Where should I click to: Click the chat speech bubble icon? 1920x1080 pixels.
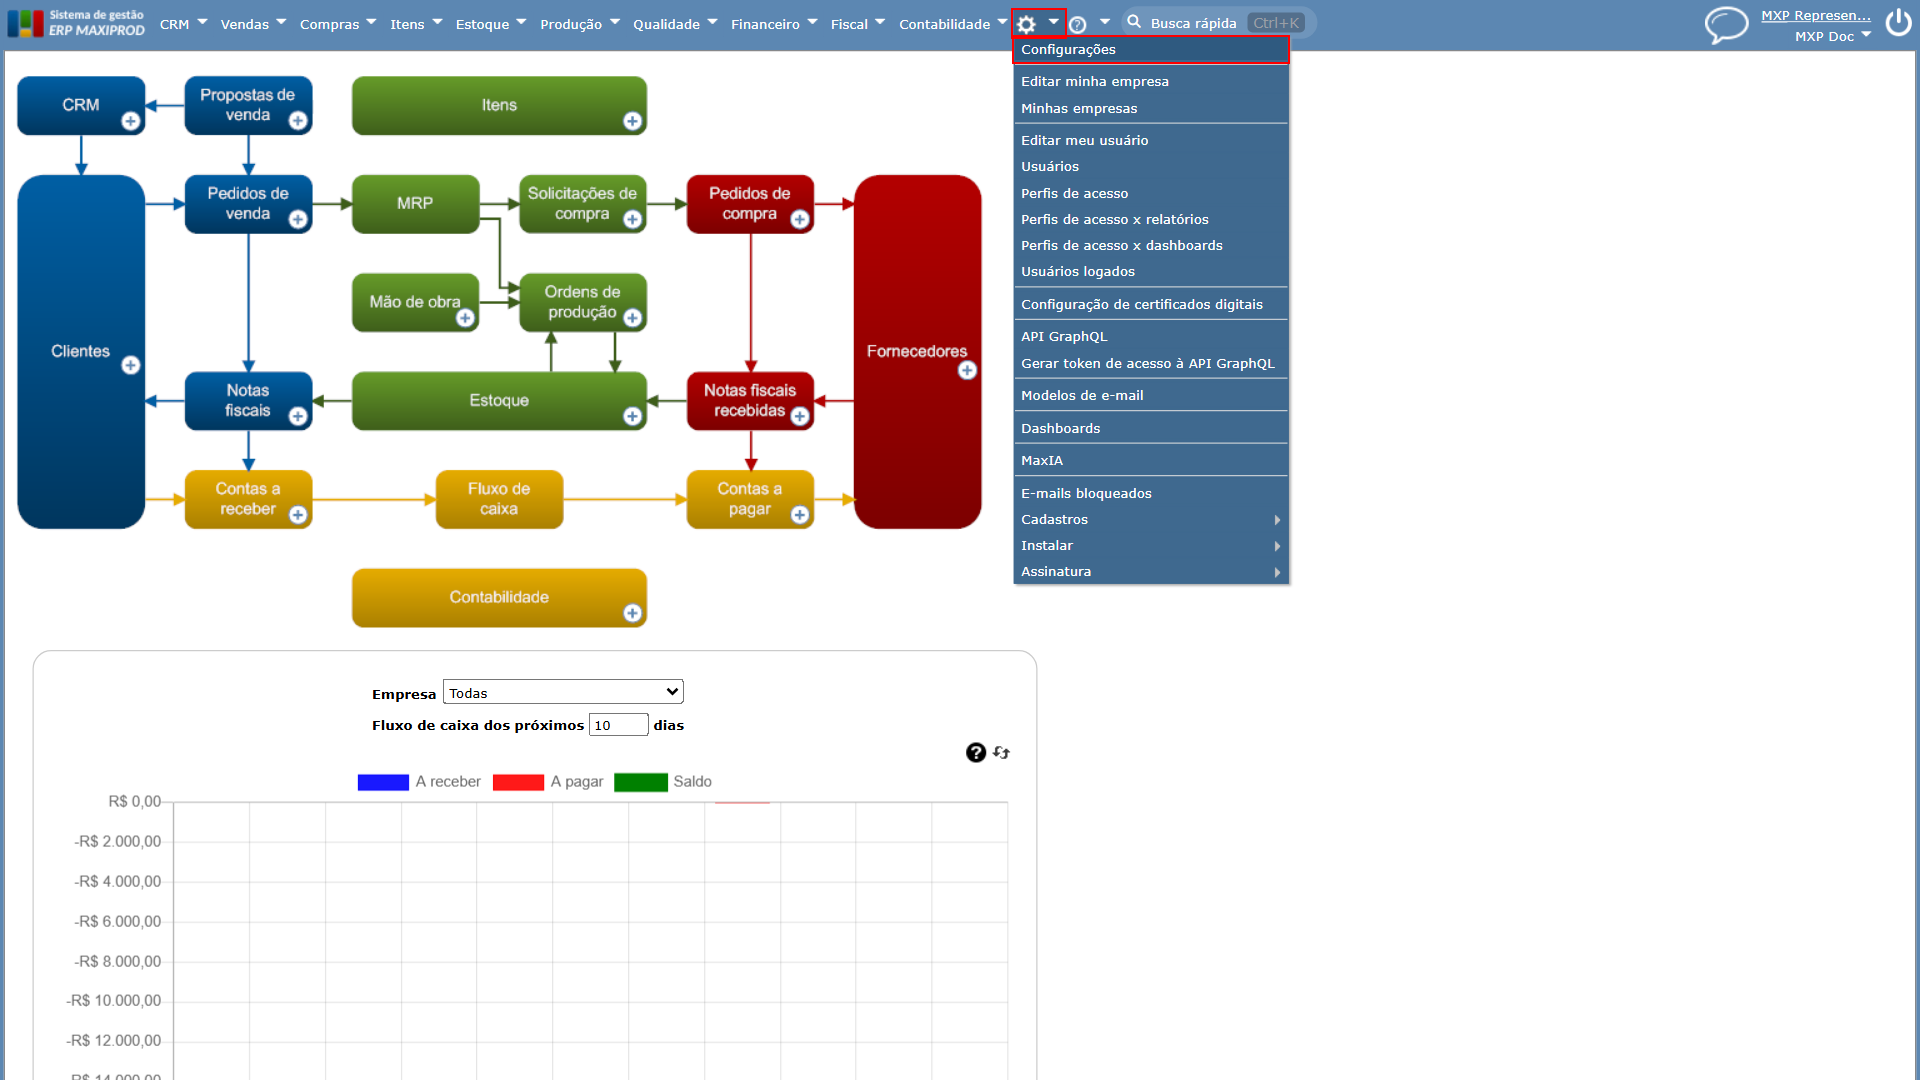1726,24
